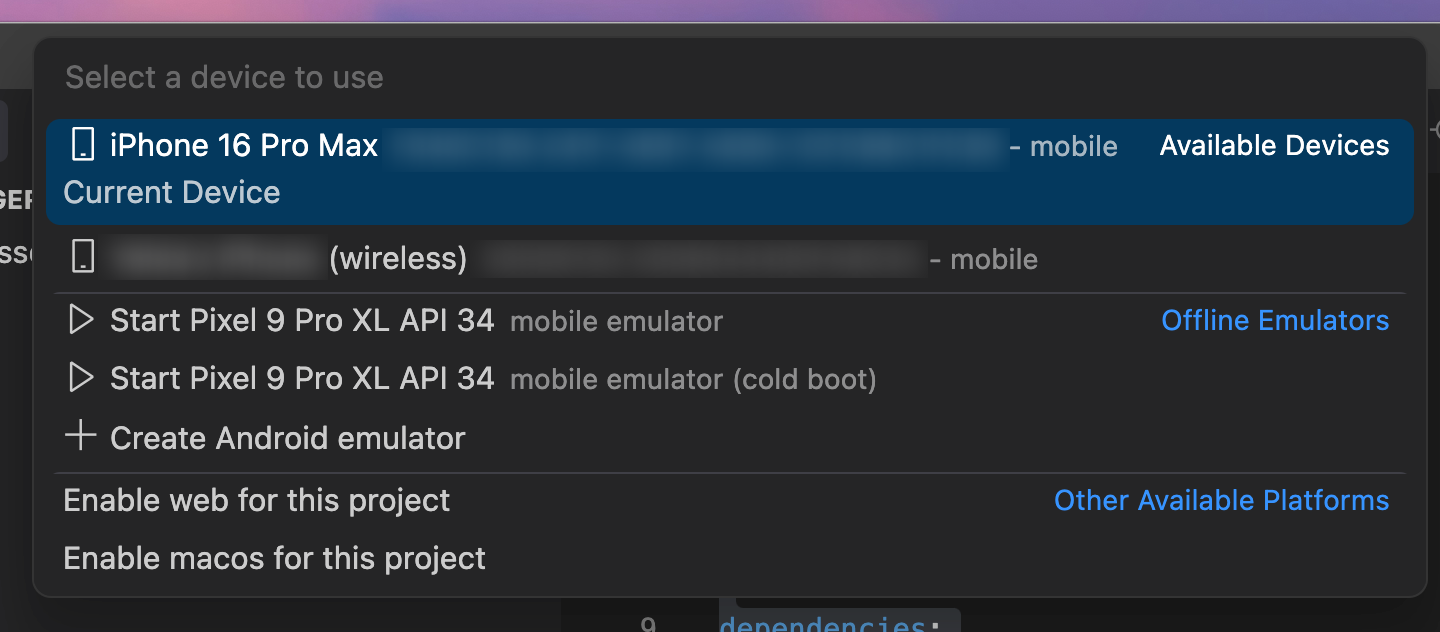Viewport: 1440px width, 632px height.
Task: Click the Current Device description text
Action: coord(172,192)
